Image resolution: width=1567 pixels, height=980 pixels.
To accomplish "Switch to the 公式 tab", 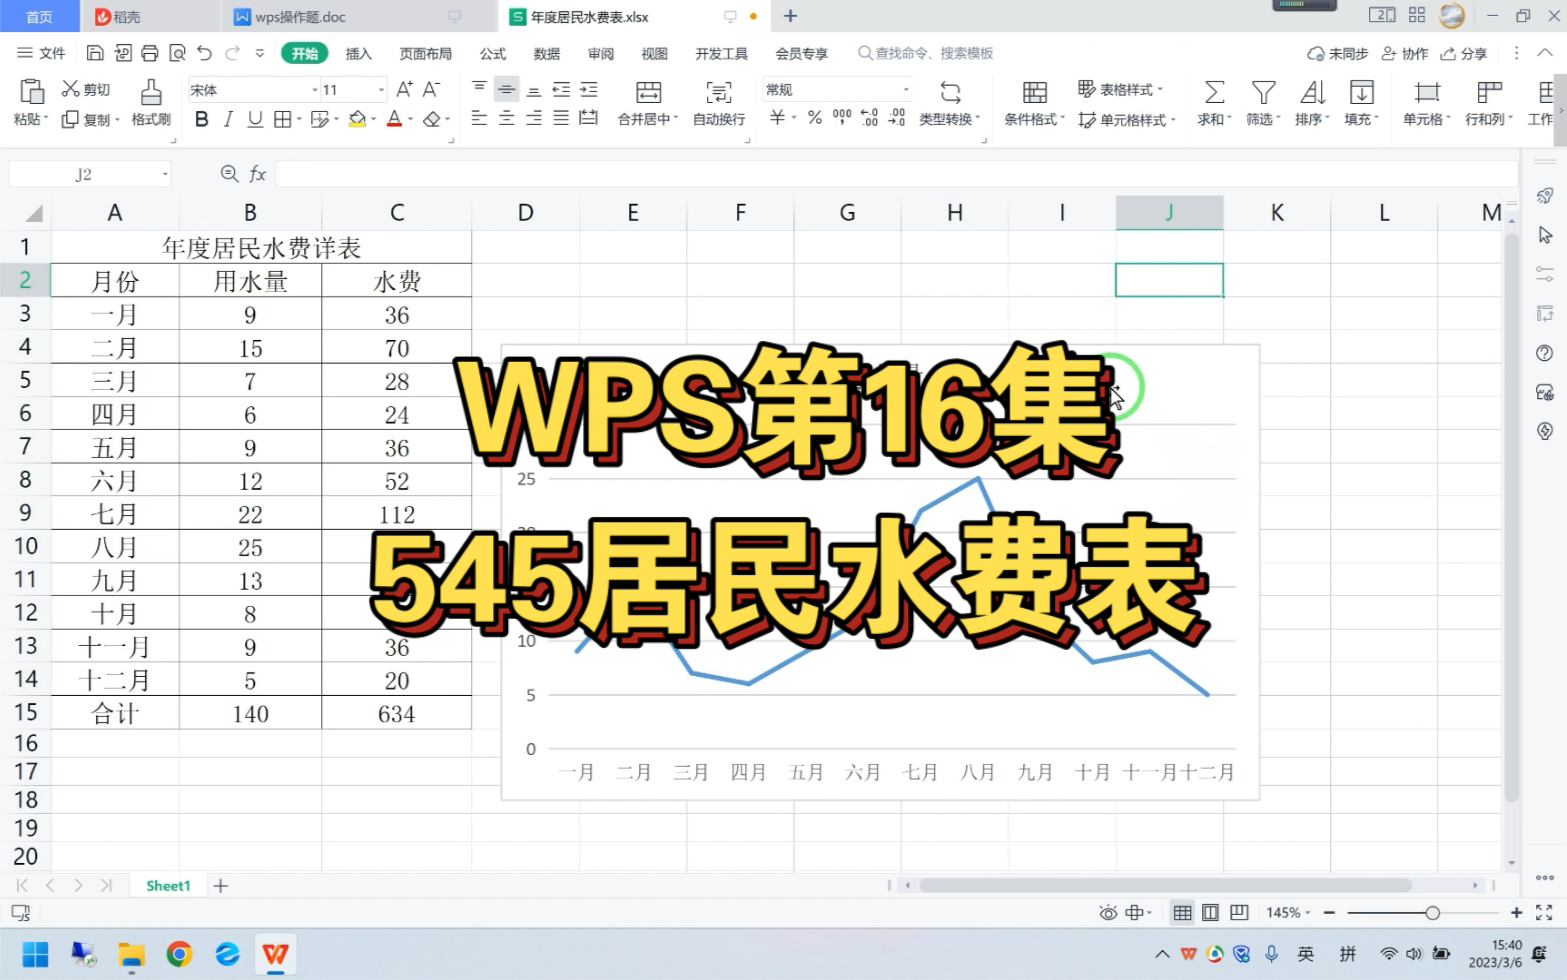I will (493, 53).
